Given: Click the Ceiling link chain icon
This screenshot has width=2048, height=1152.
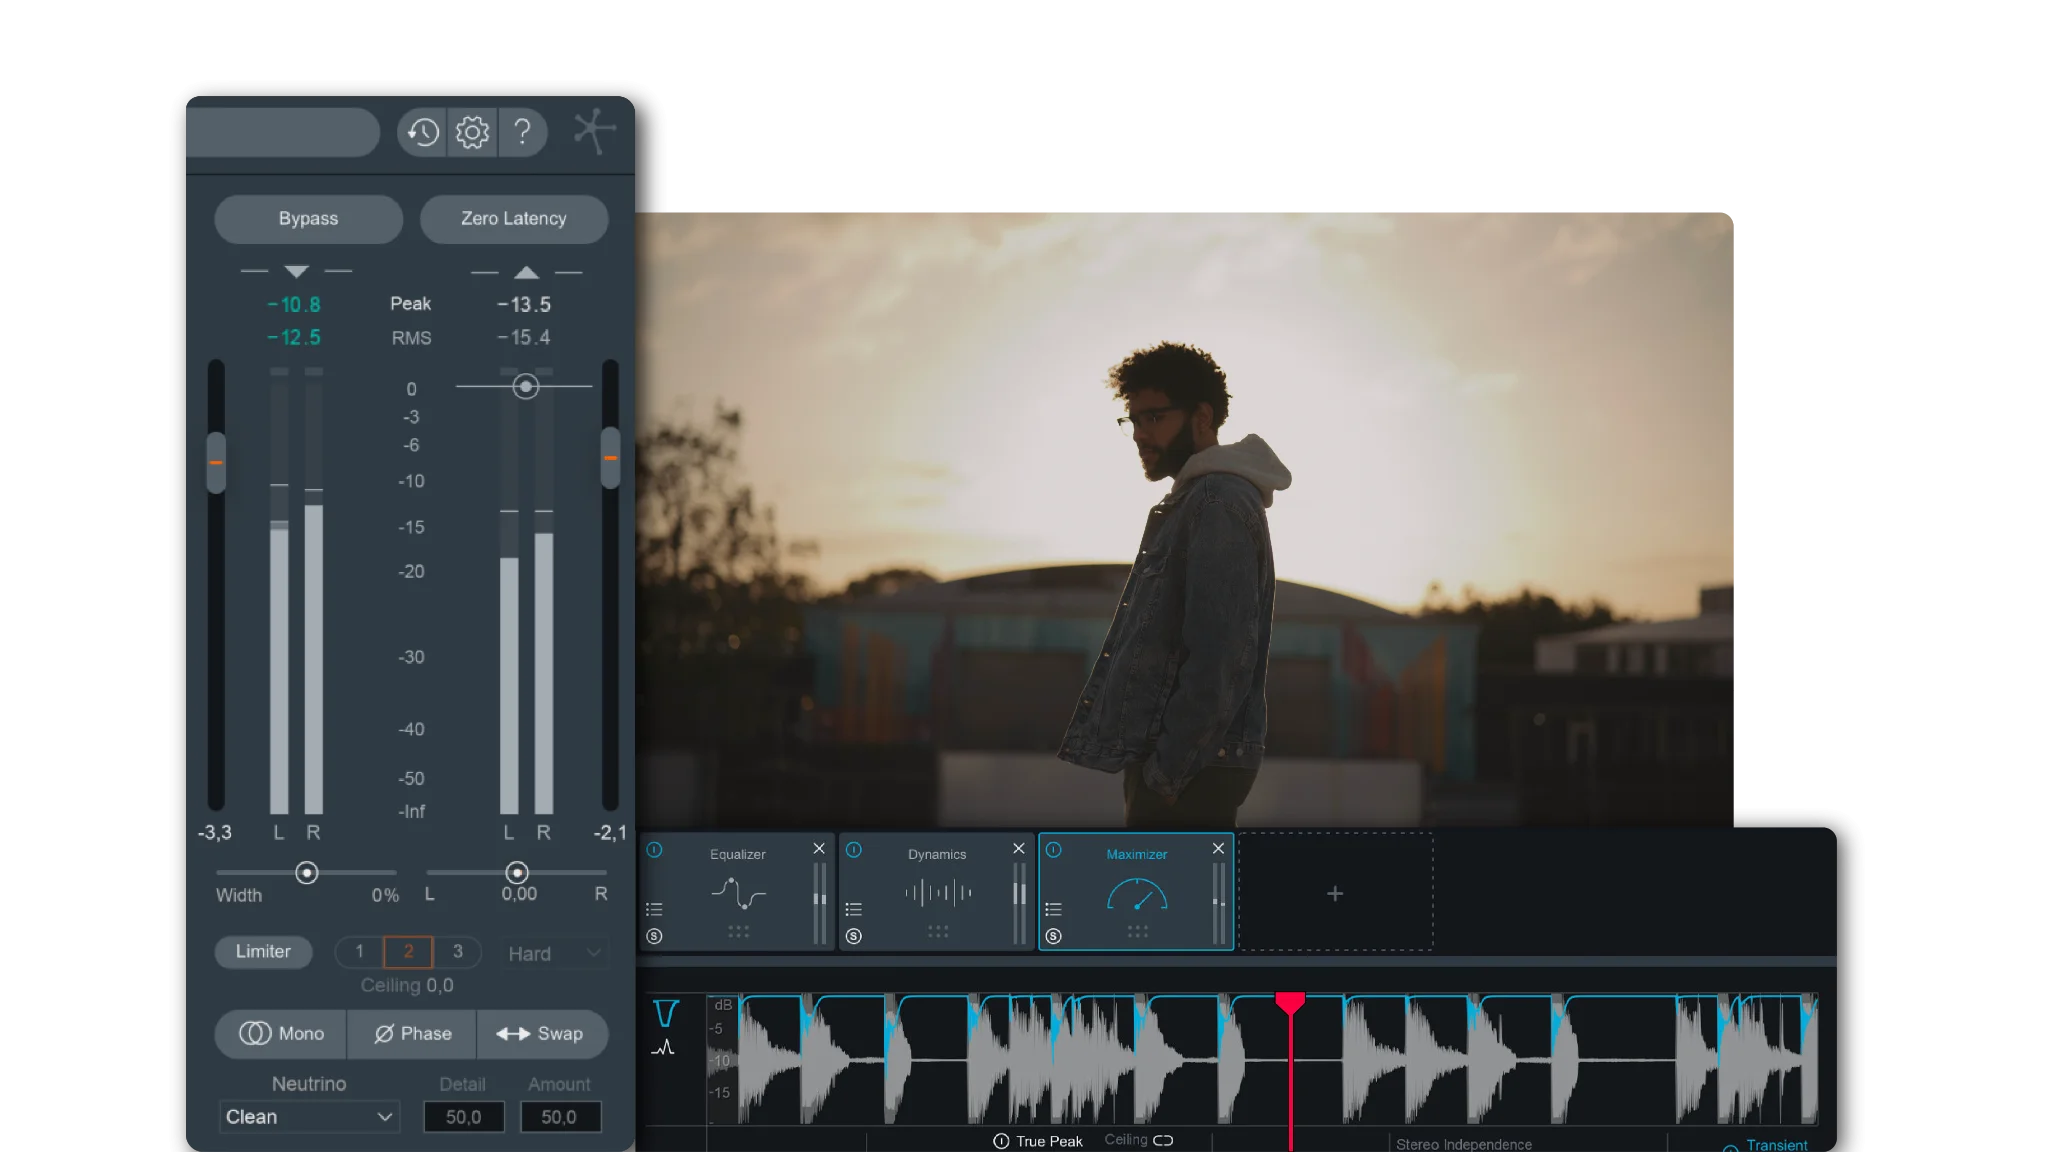Looking at the screenshot, I should click(1163, 1140).
